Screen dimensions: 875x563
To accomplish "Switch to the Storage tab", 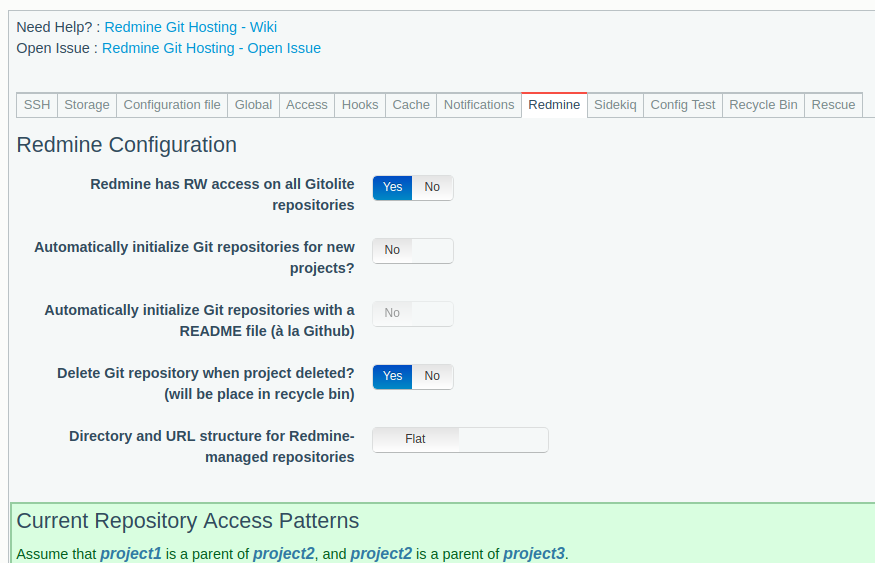I will tap(86, 105).
